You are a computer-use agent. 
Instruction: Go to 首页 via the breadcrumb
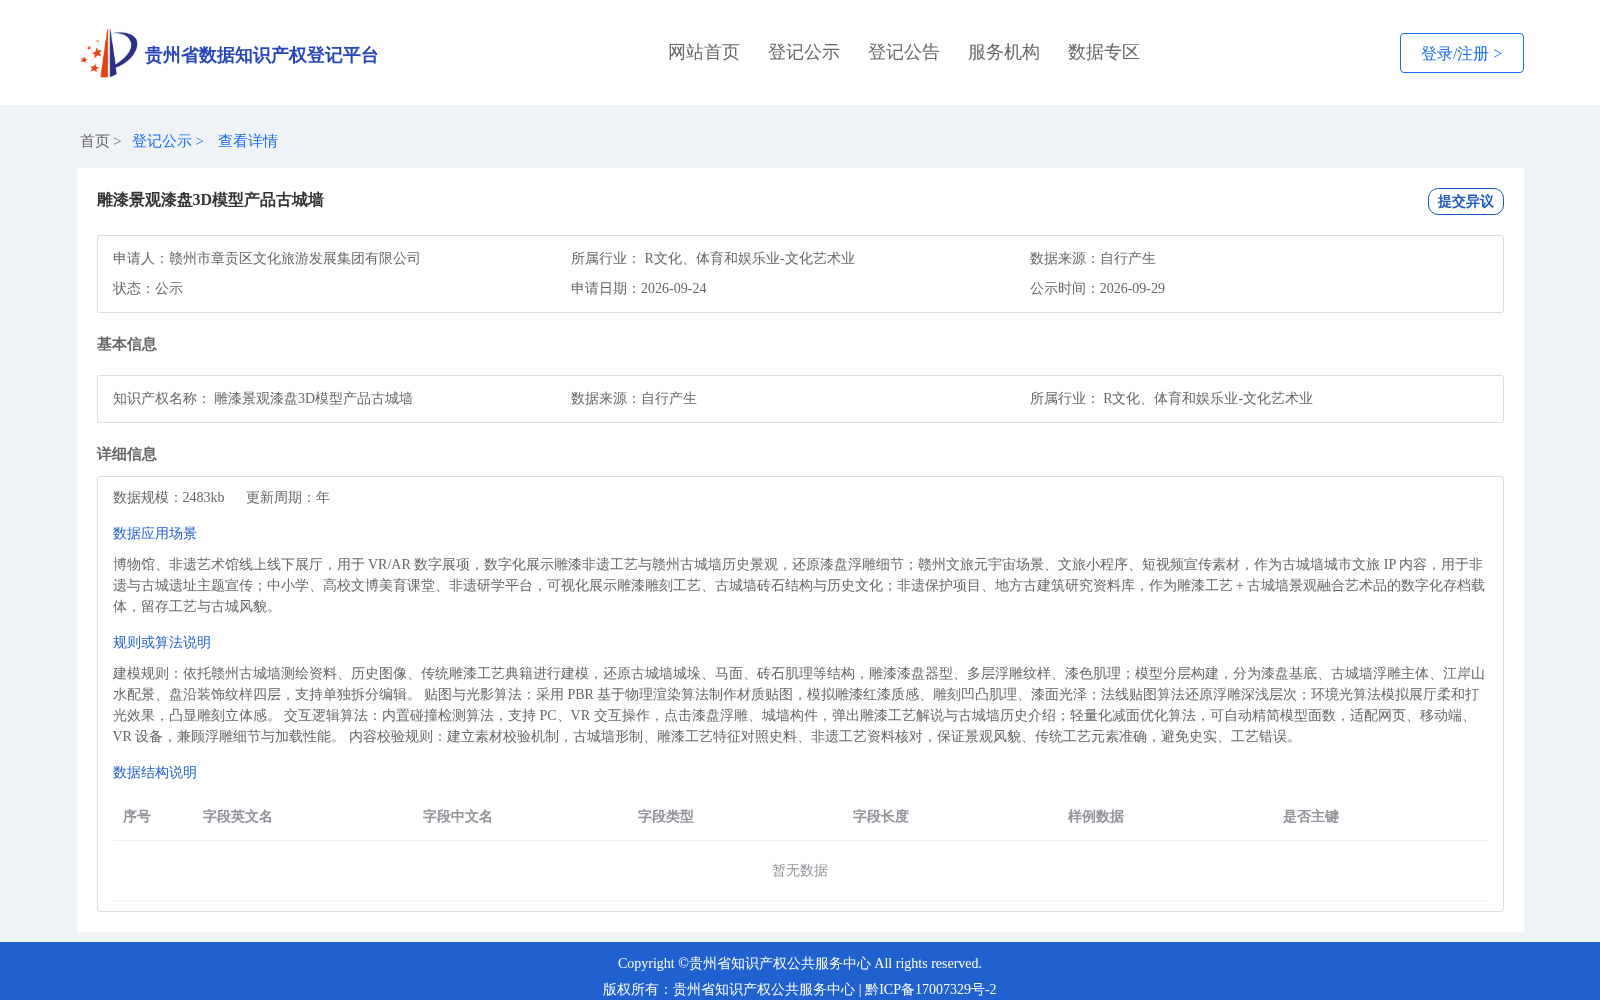tap(95, 141)
